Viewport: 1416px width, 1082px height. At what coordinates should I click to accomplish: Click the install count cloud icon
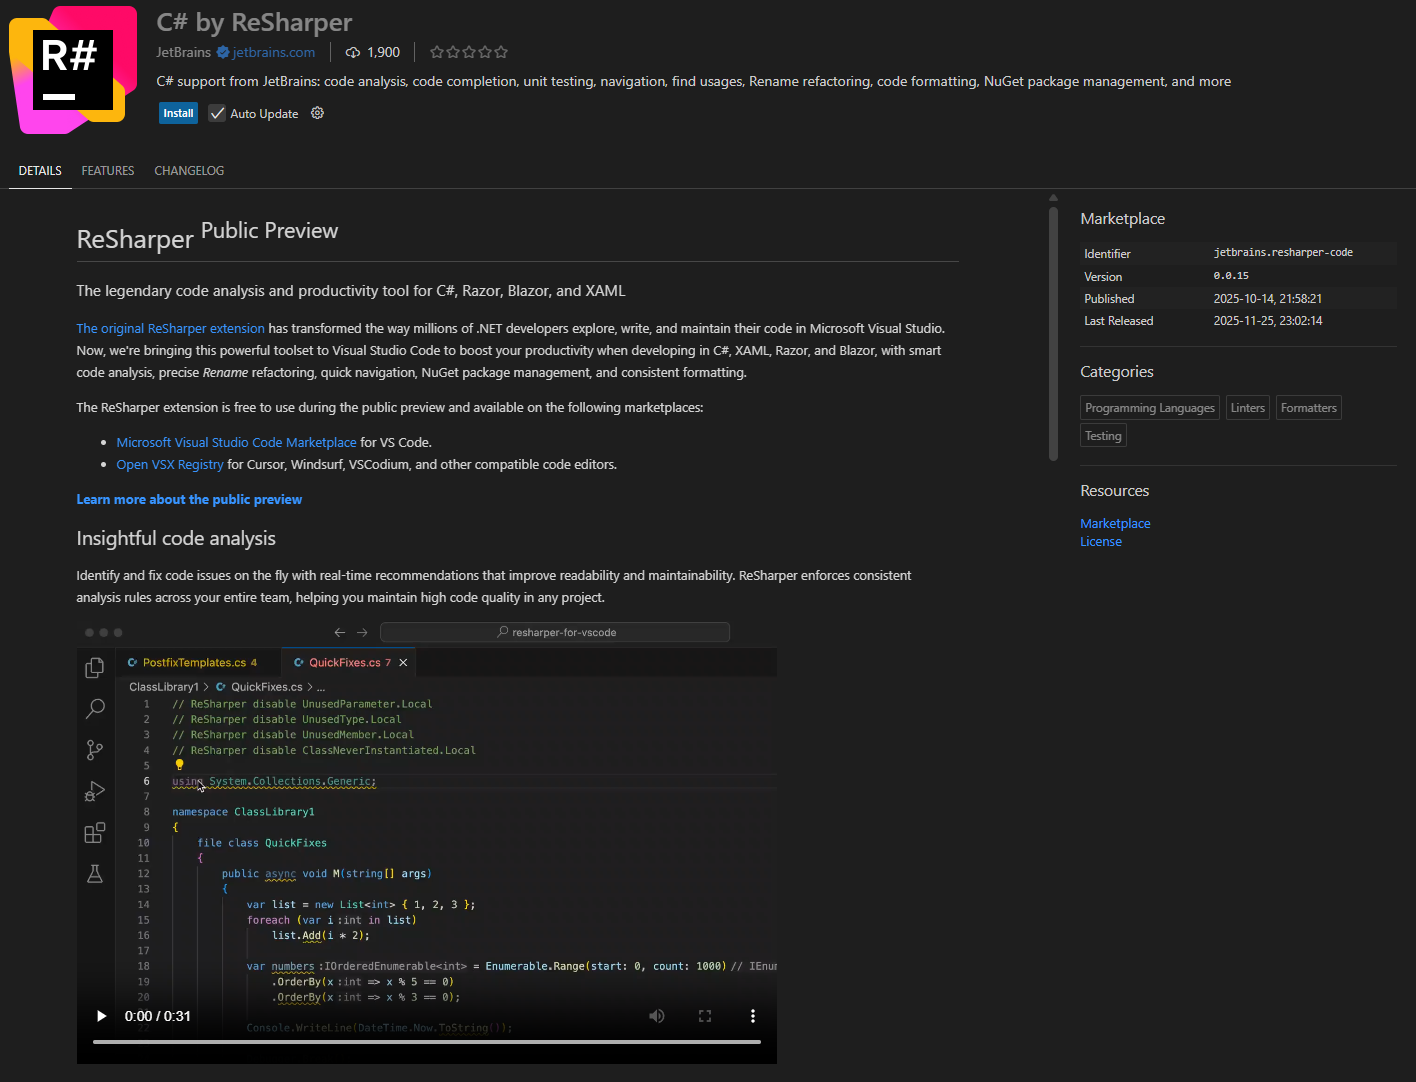click(x=352, y=52)
